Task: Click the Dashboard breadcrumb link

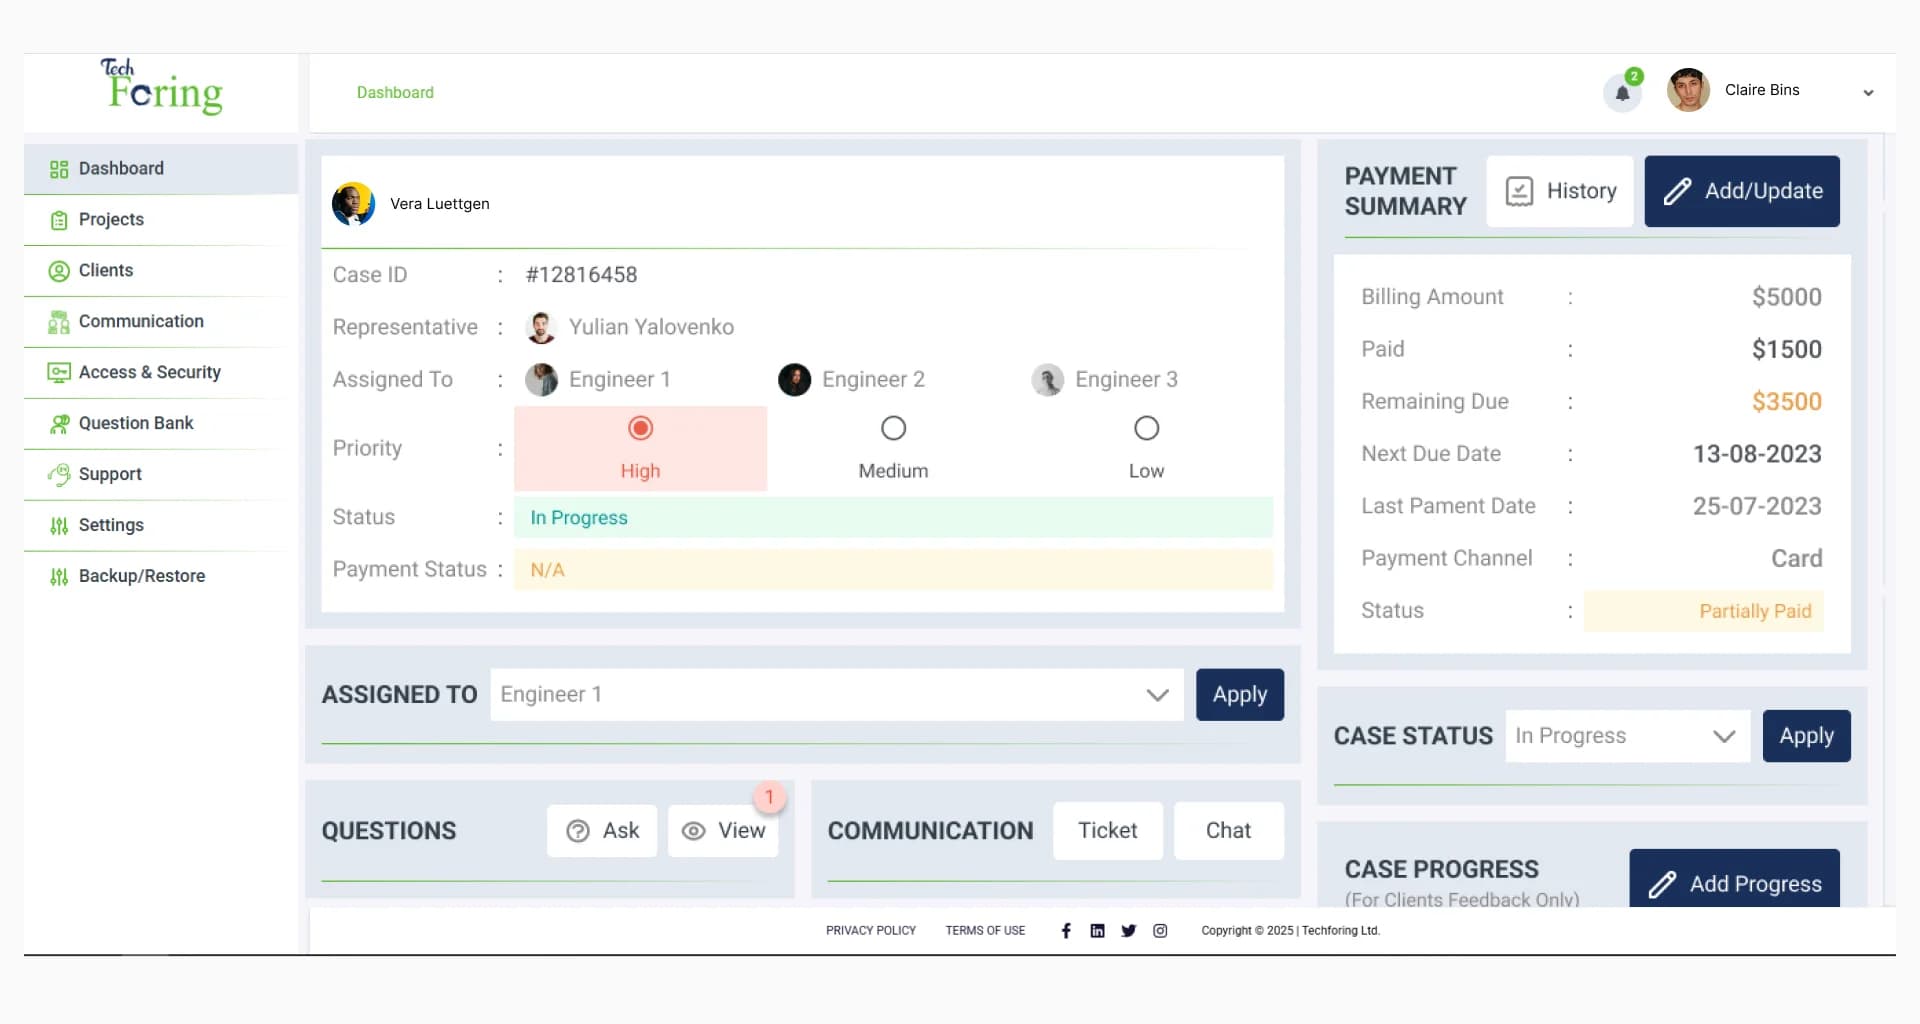Action: (x=395, y=93)
